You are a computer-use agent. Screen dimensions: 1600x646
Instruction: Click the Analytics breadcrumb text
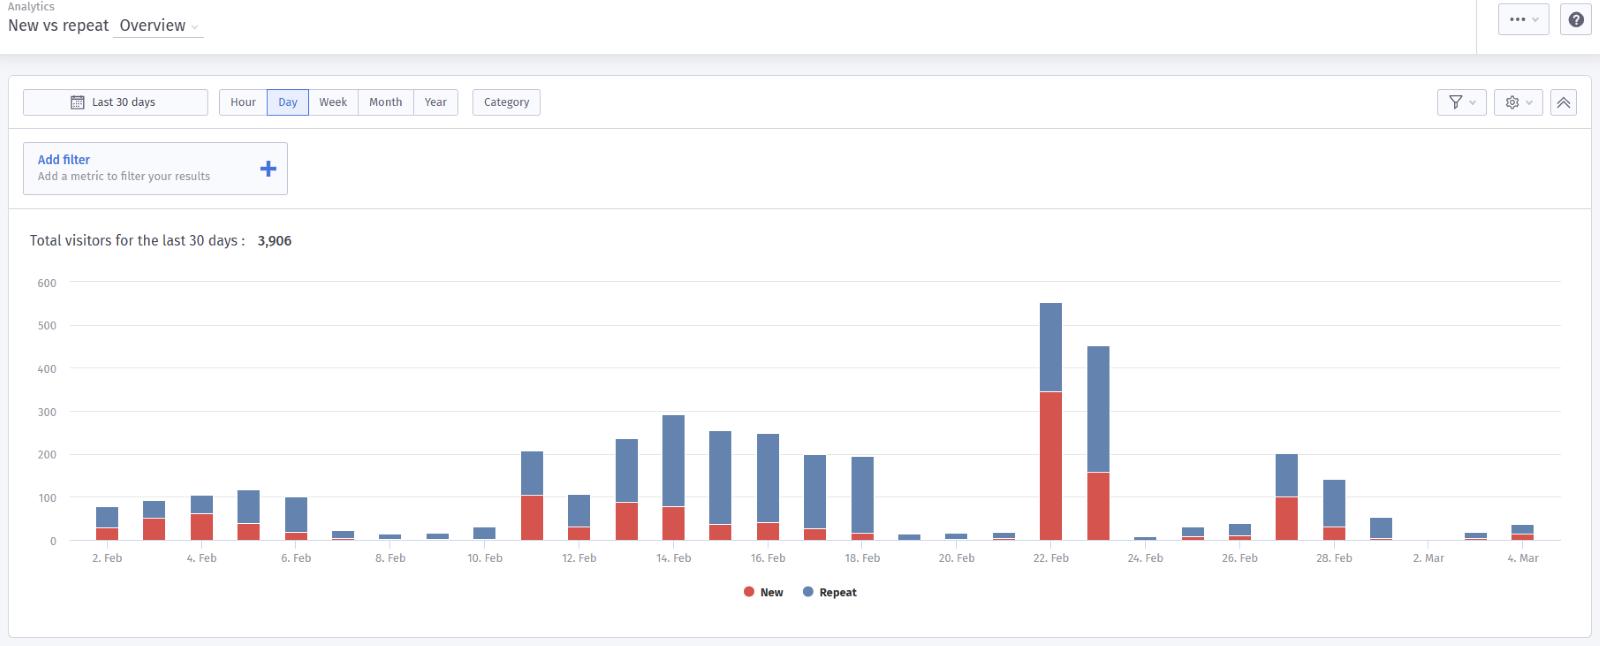31,7
